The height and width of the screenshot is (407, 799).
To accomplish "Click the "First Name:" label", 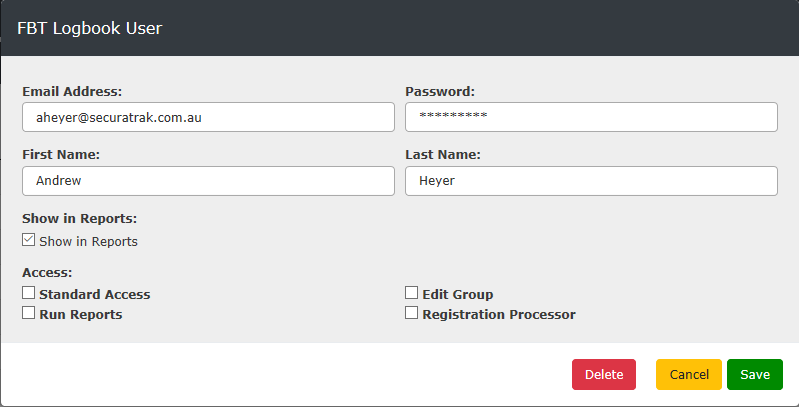I will [x=61, y=155].
